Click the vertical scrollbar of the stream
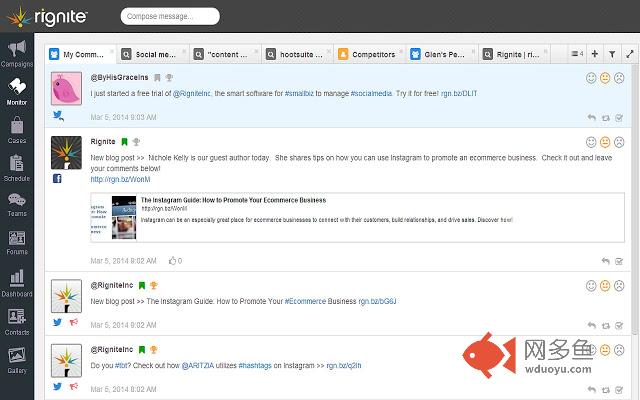Viewport: 640px width, 400px height. tap(636, 200)
